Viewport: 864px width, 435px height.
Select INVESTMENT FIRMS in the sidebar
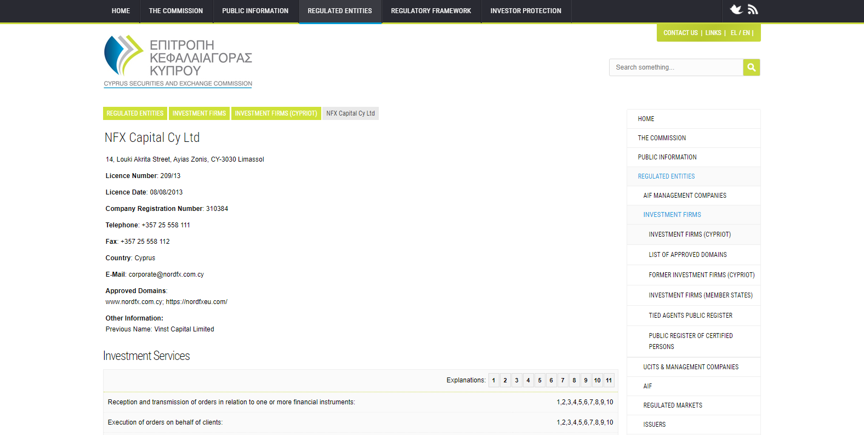694,215
